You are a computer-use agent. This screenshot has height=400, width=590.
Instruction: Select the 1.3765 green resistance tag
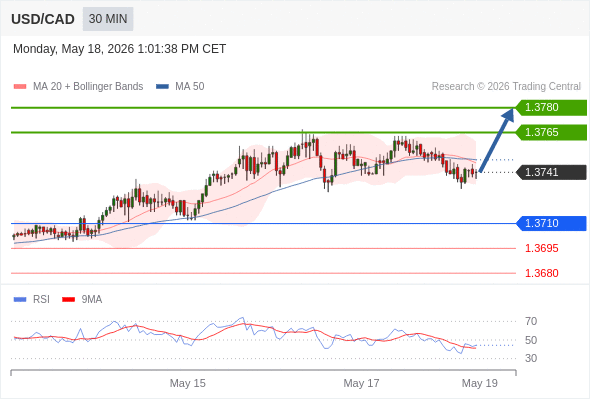coord(551,132)
